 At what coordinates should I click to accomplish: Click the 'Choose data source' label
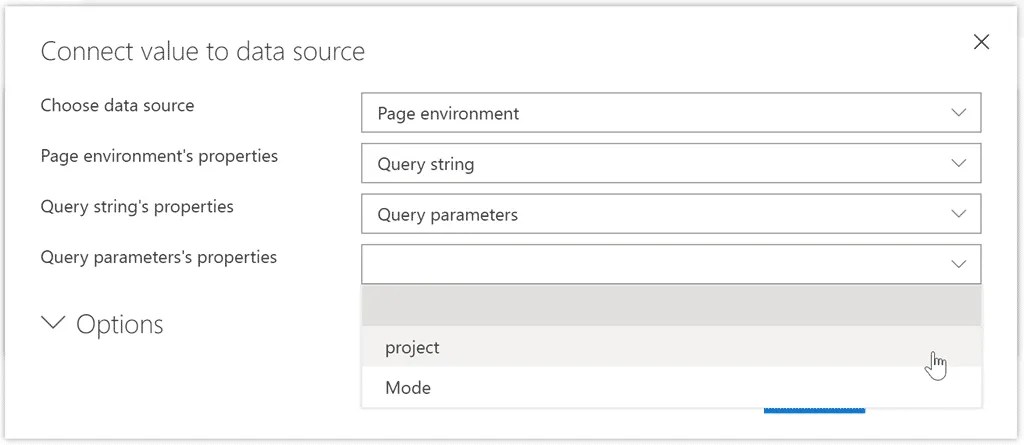point(117,105)
